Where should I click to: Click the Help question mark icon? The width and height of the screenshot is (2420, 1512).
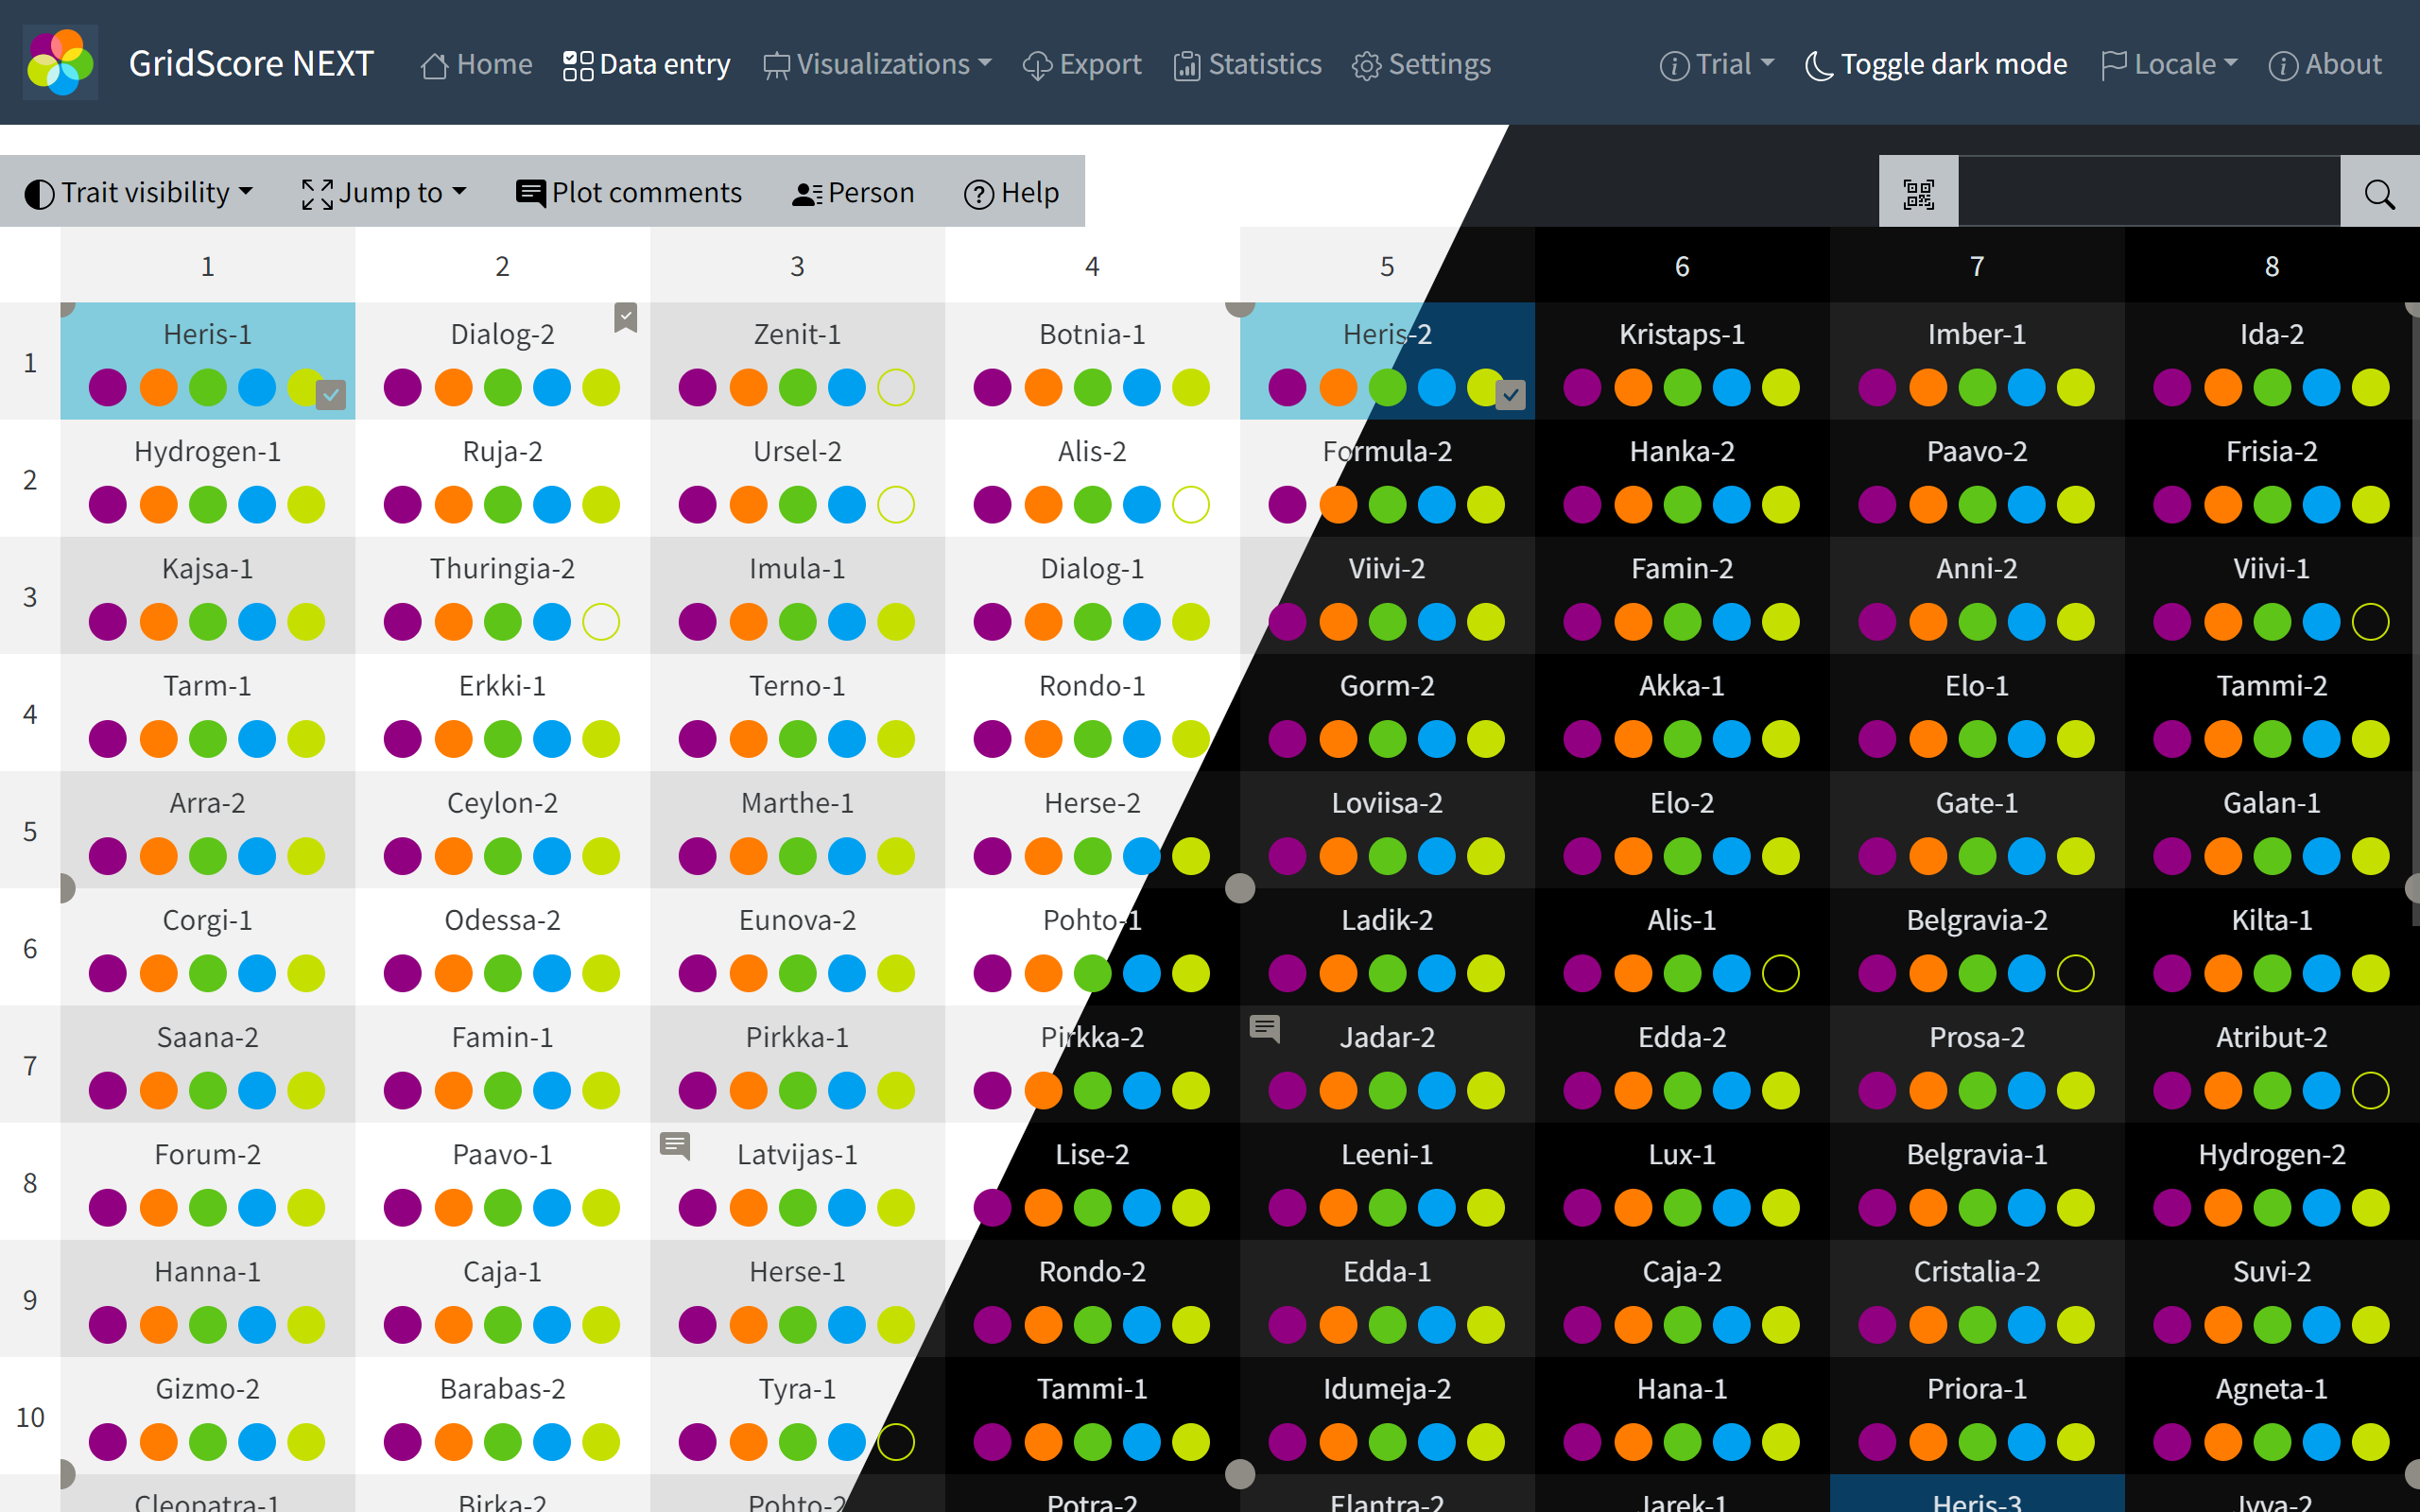coord(979,194)
